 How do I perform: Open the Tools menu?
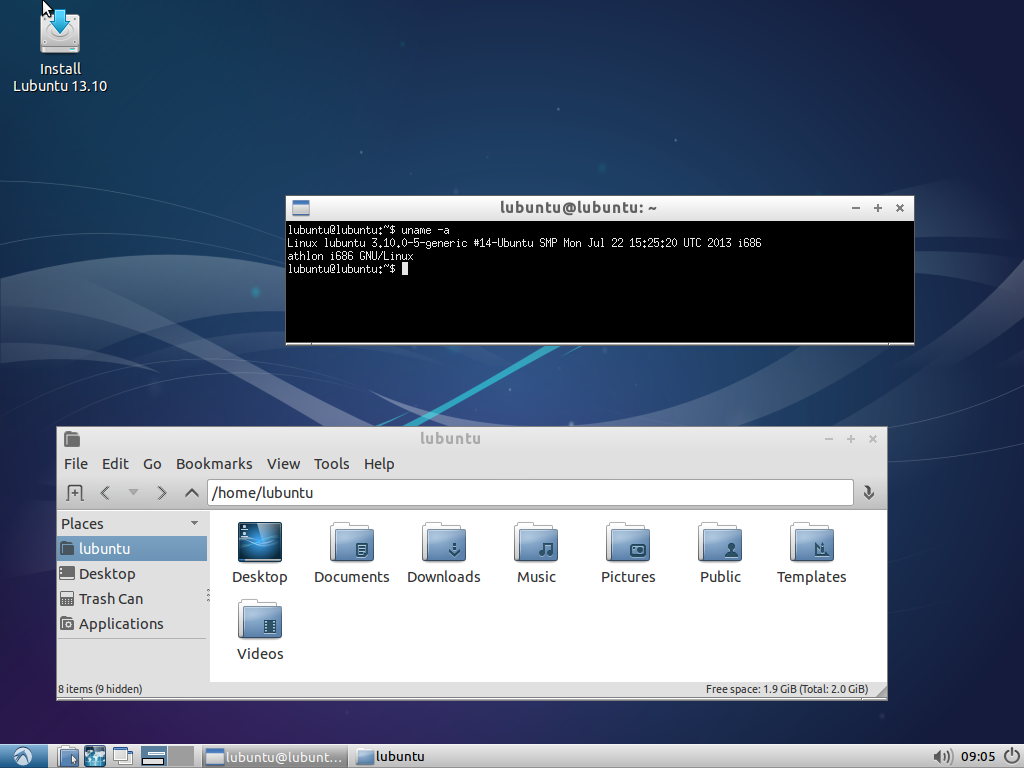tap(331, 463)
